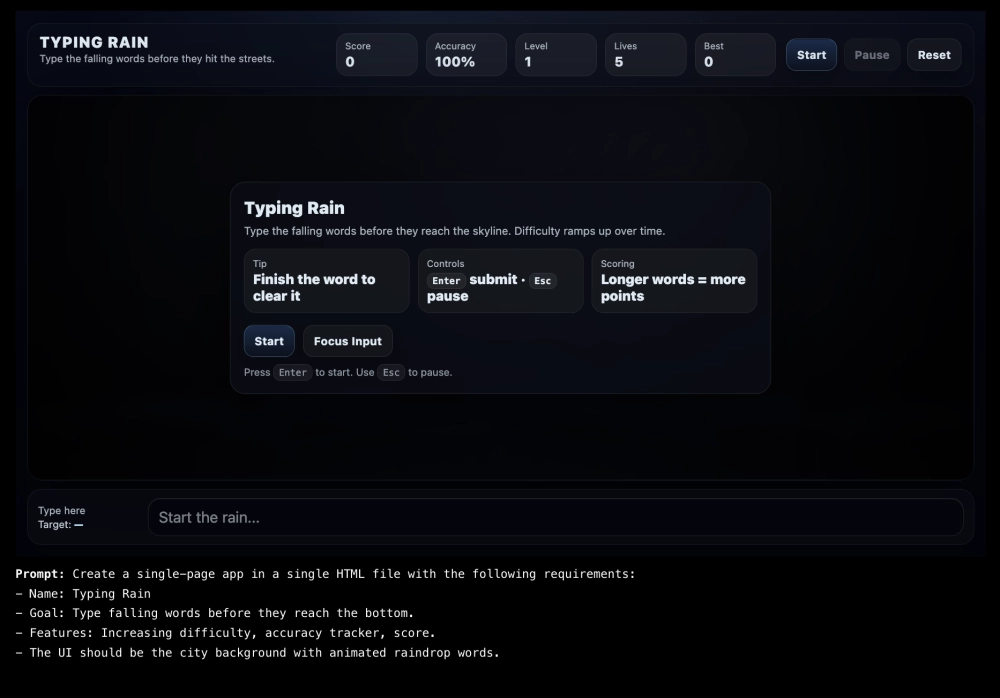Click the 'pause' text in the Controls card
Image resolution: width=1000 pixels, height=698 pixels.
tap(447, 297)
